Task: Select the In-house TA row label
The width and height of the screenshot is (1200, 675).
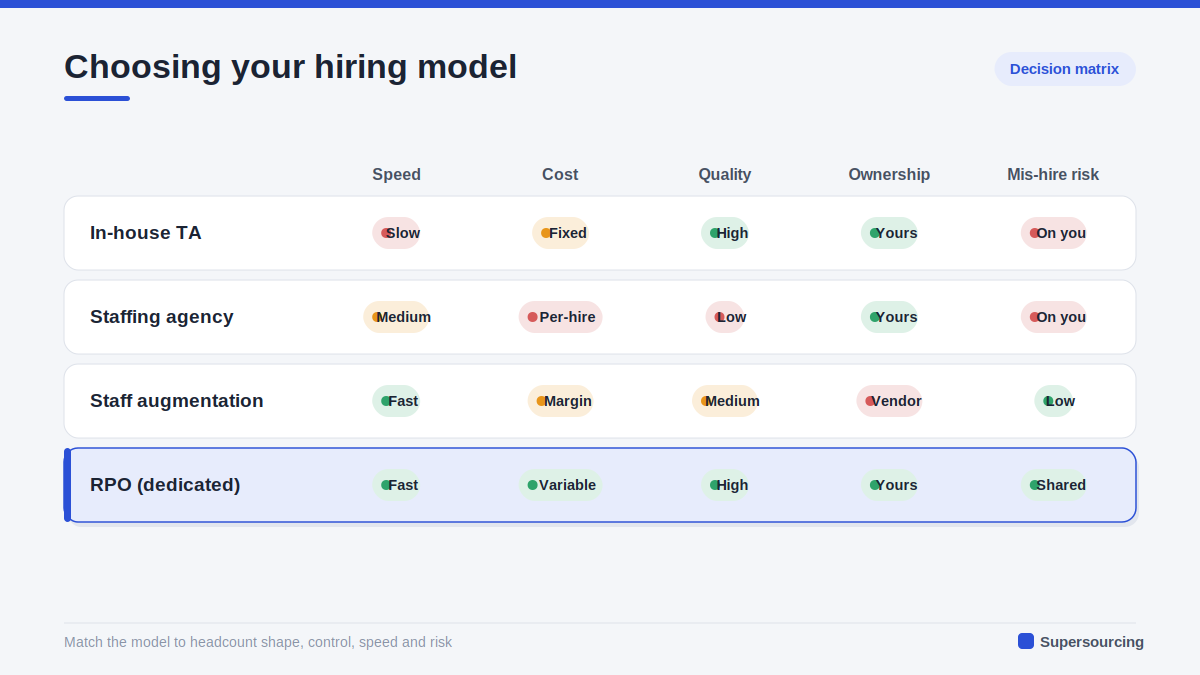Action: [x=146, y=233]
